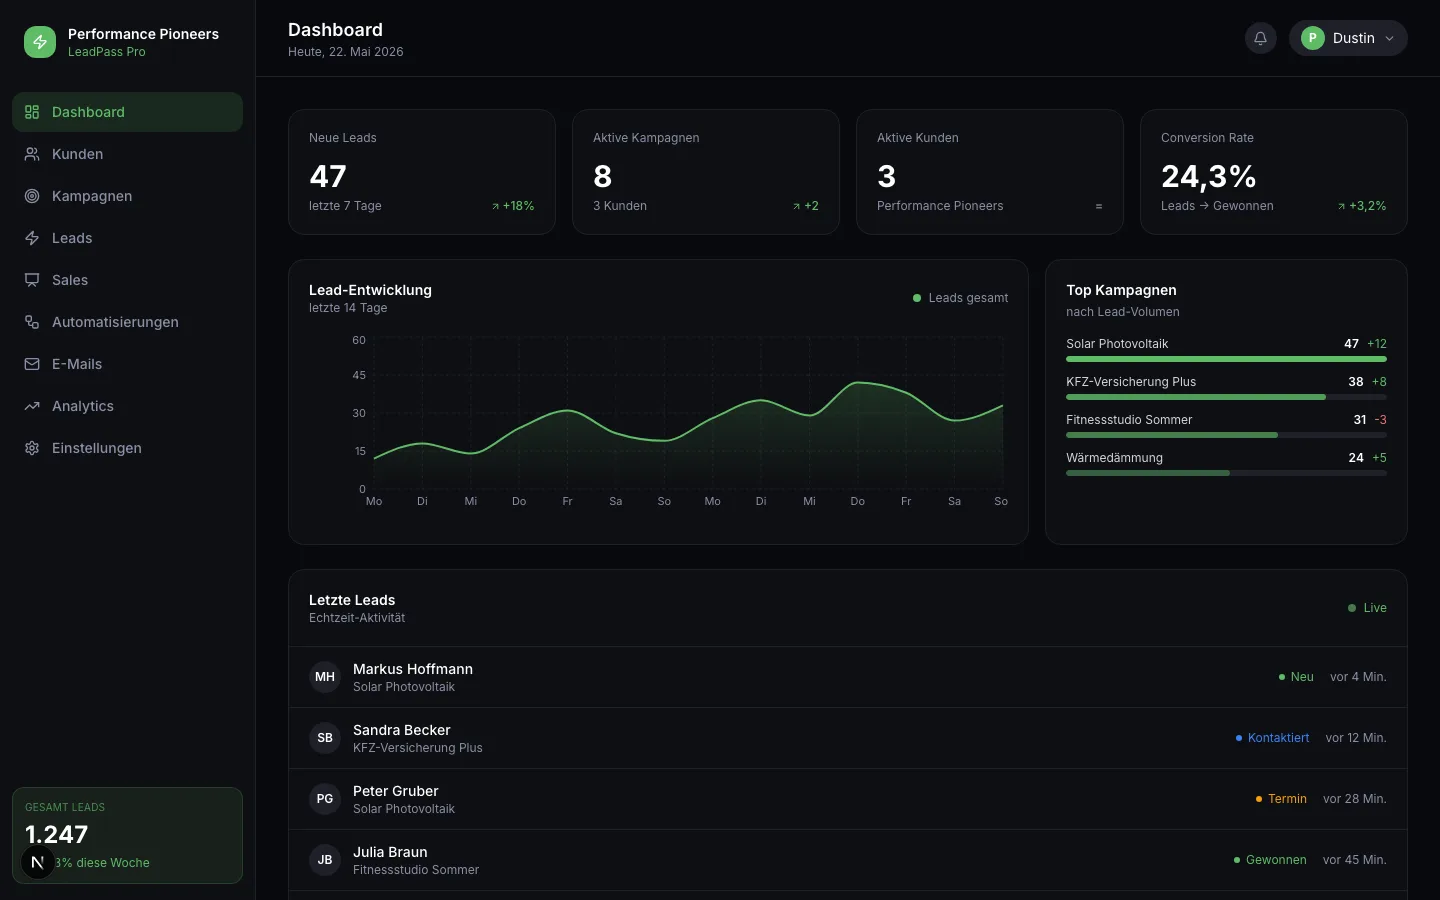Click the SB avatar of Sandra Becker
The height and width of the screenshot is (900, 1440).
click(x=325, y=738)
